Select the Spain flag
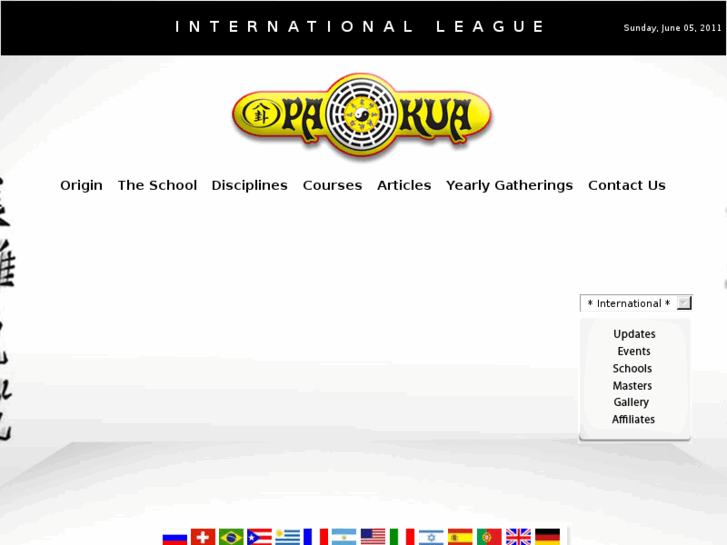This screenshot has height=545, width=727. [x=460, y=537]
